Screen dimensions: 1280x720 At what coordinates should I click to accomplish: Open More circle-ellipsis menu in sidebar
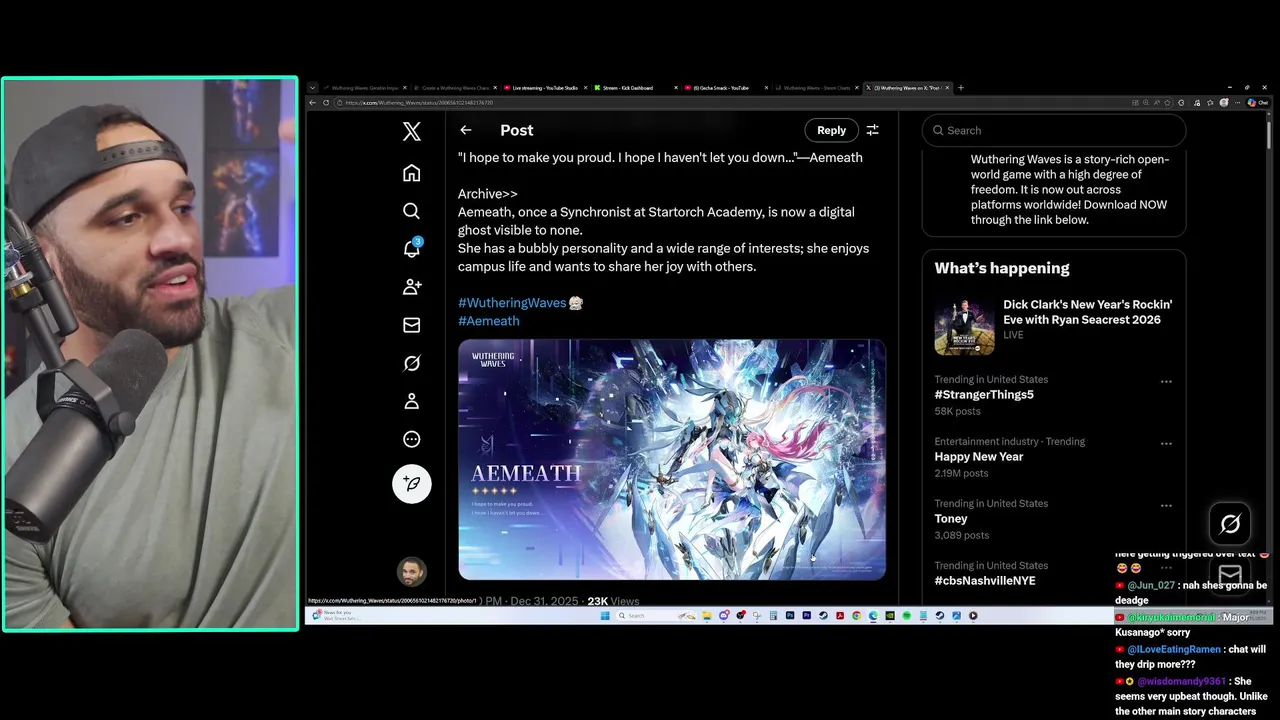click(x=411, y=439)
